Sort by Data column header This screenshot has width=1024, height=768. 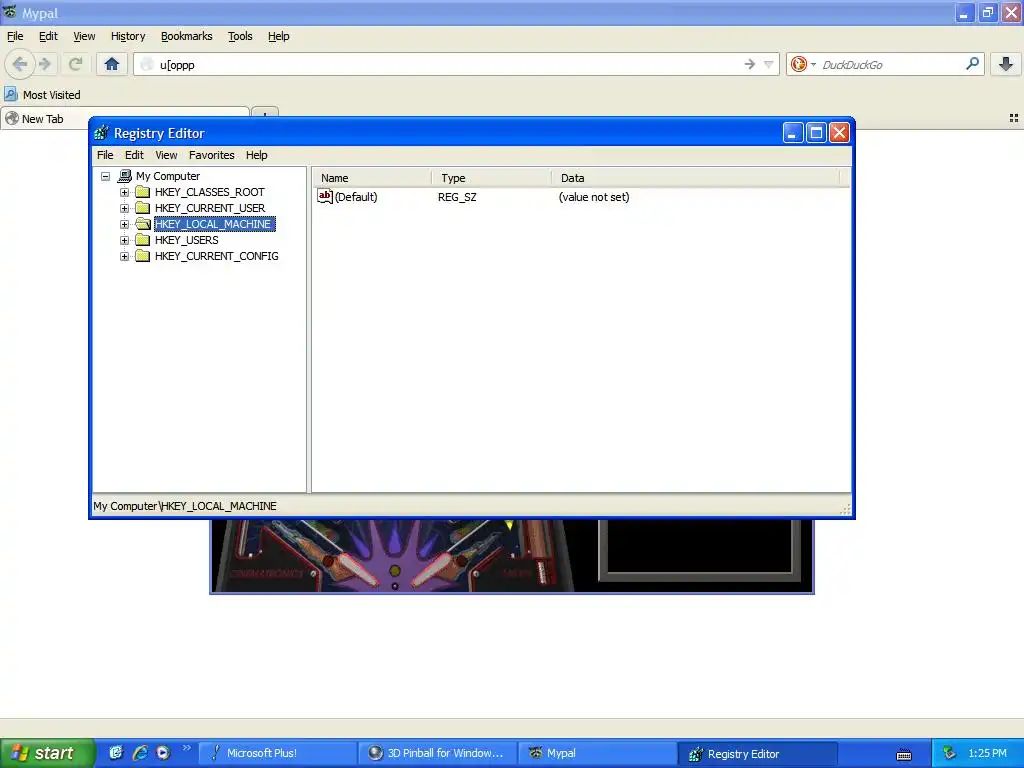click(696, 178)
